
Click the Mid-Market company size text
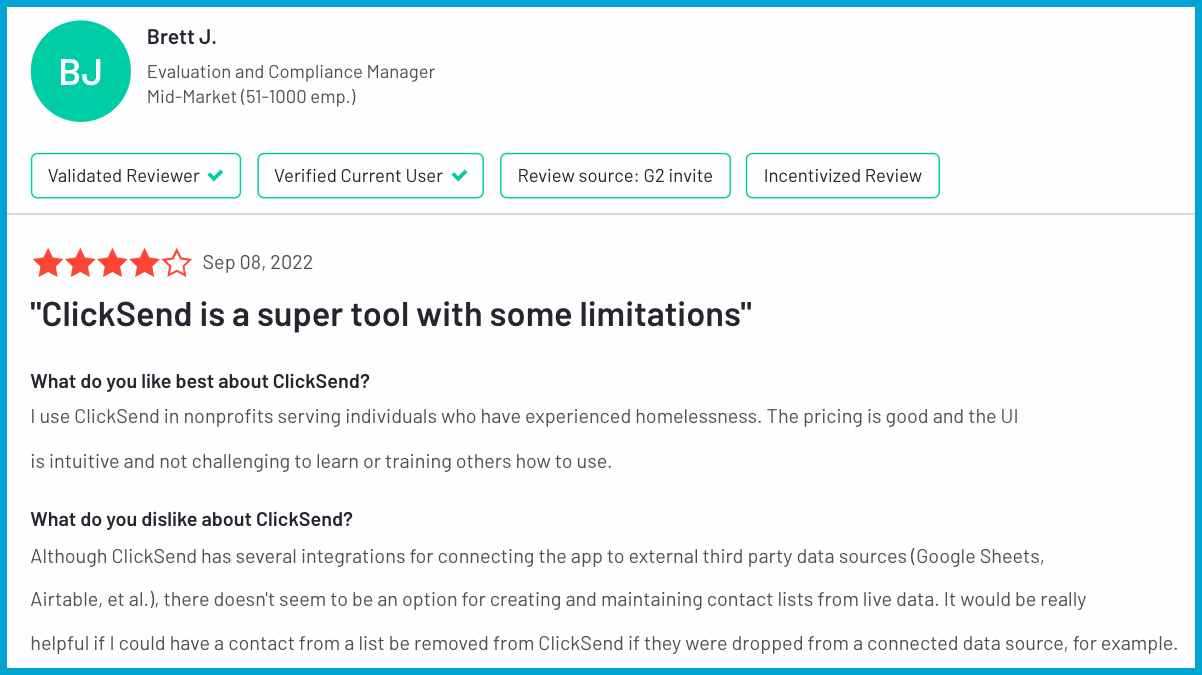(x=251, y=97)
